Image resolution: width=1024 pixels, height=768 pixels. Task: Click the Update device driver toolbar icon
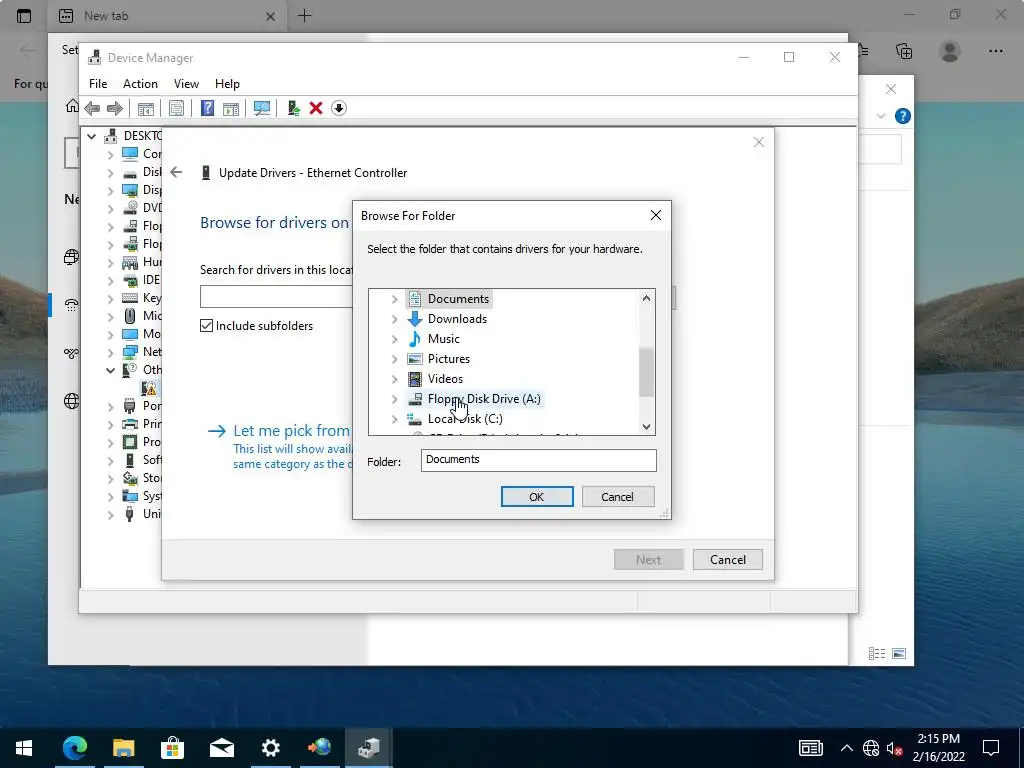(x=293, y=108)
